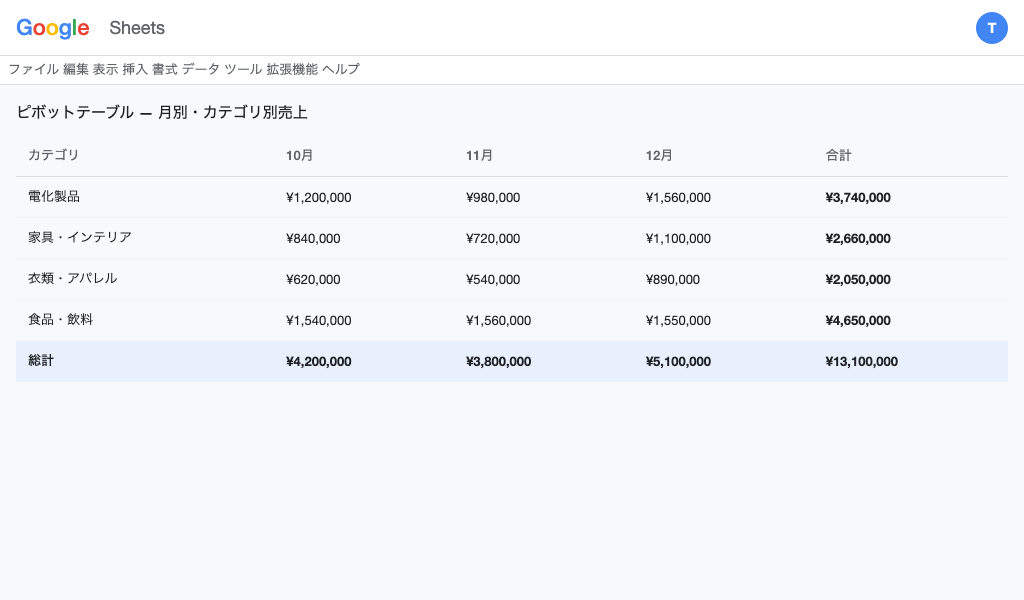This screenshot has width=1024, height=600.
Task: Open the データ menu
Action: click(201, 69)
